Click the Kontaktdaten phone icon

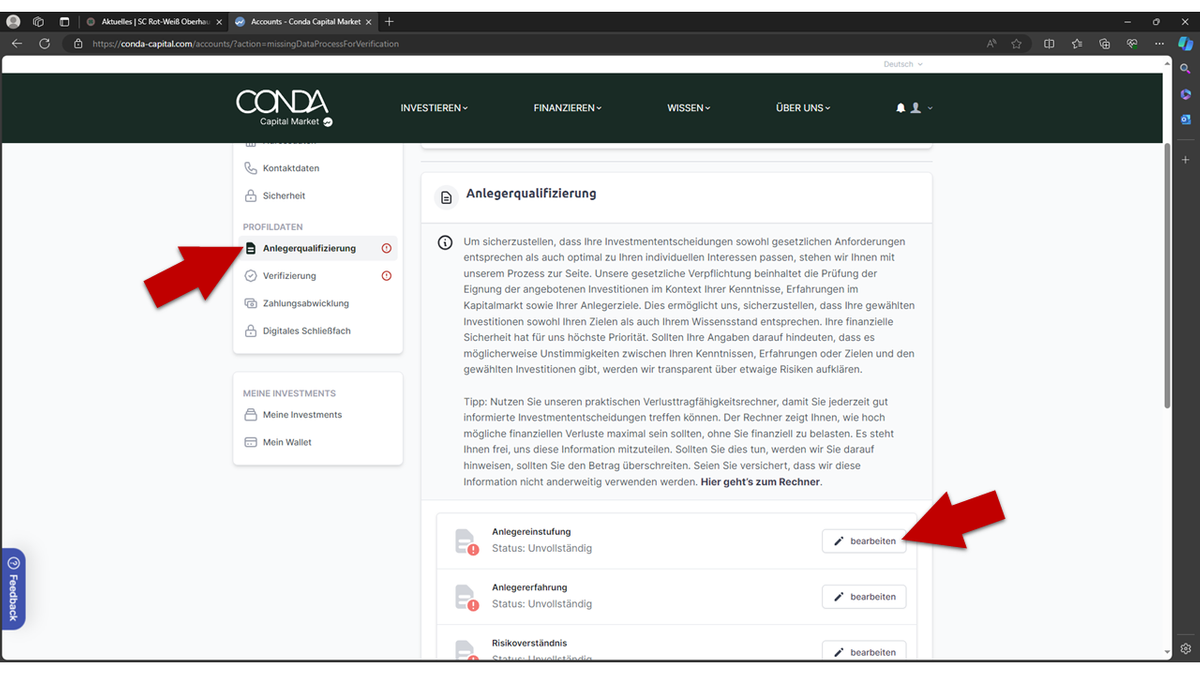pos(251,168)
